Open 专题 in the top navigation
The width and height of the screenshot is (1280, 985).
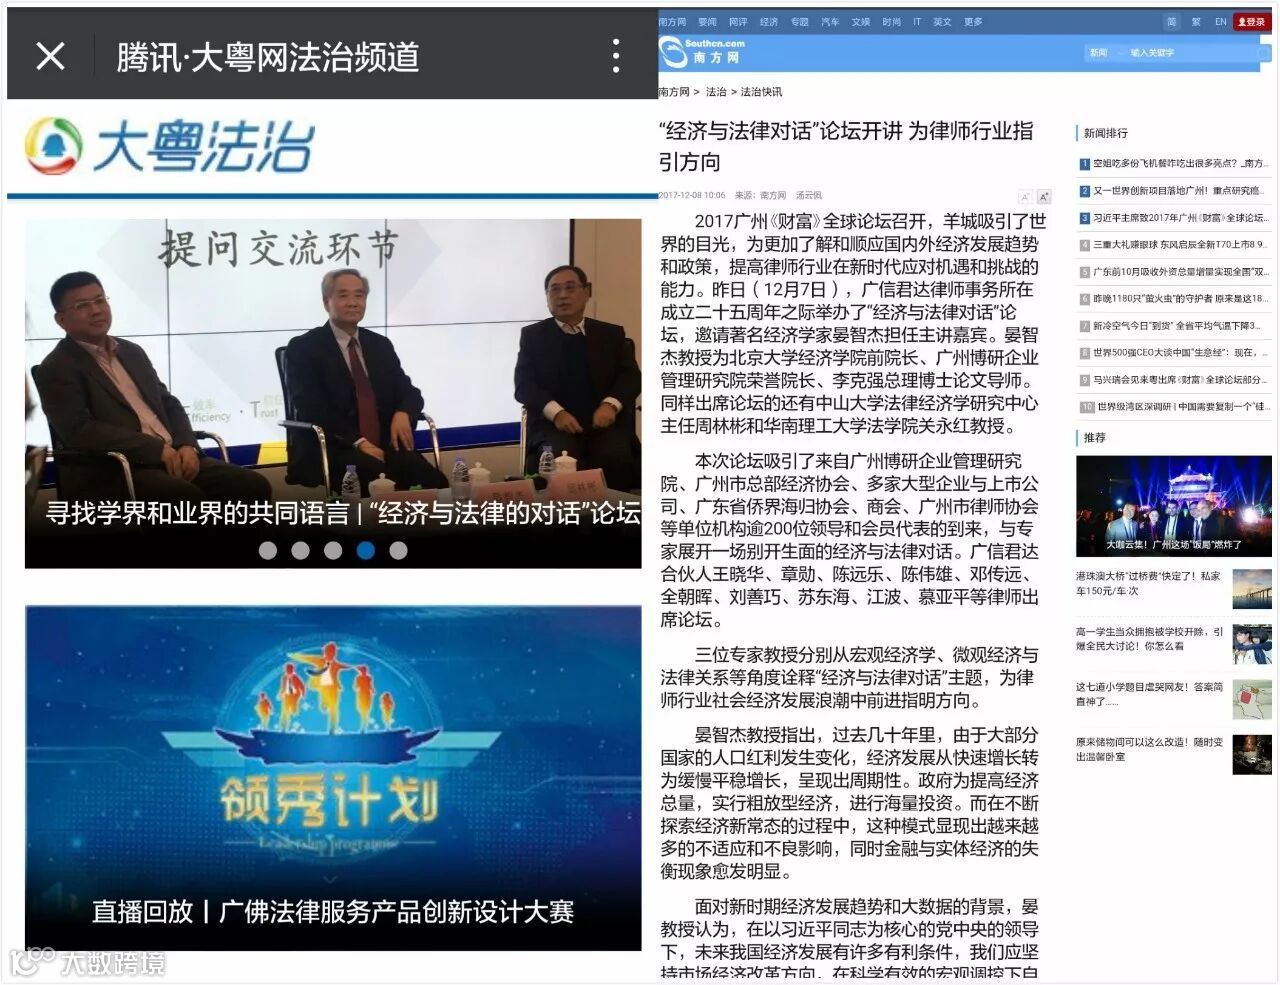click(x=799, y=21)
